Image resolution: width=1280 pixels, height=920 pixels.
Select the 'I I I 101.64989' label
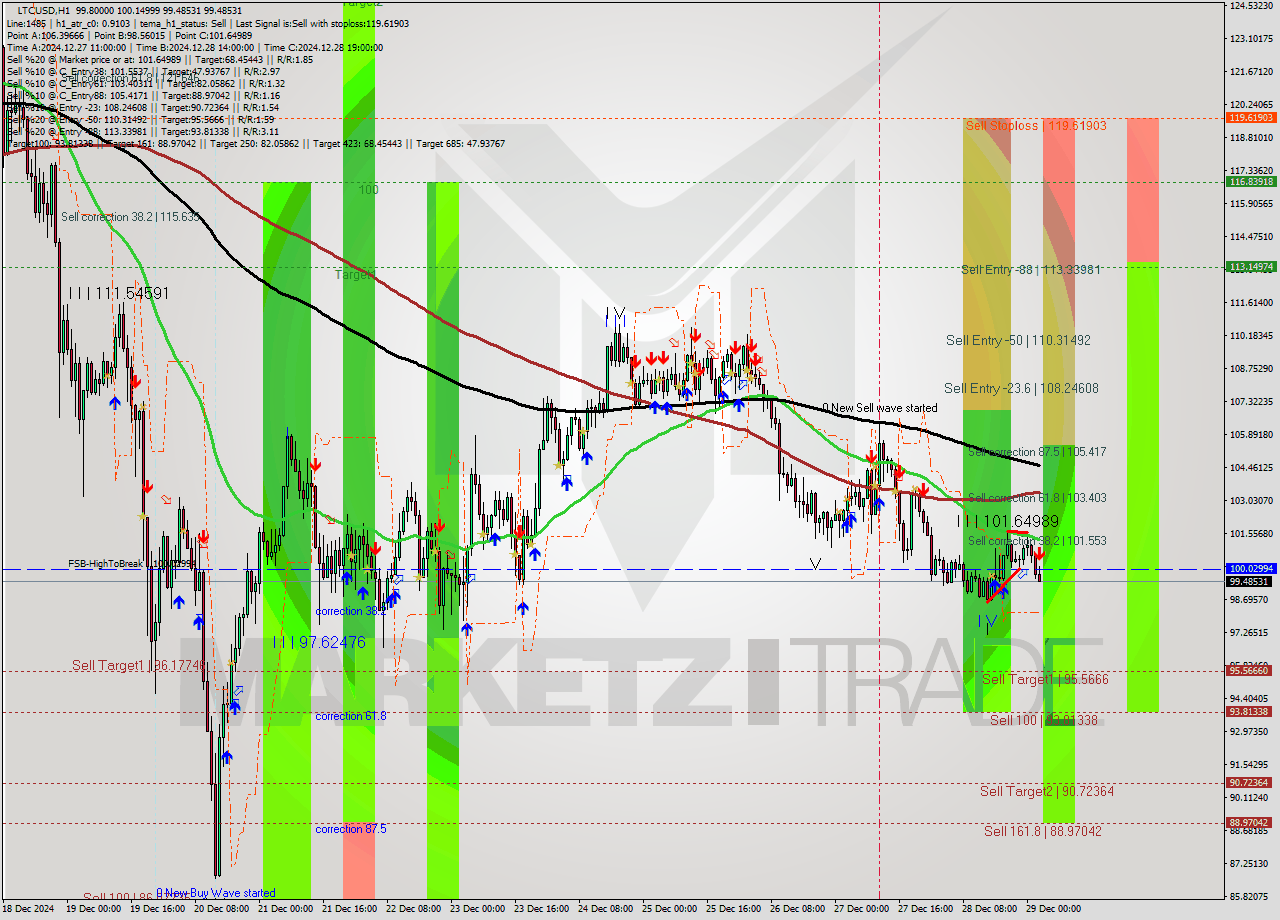click(1007, 521)
